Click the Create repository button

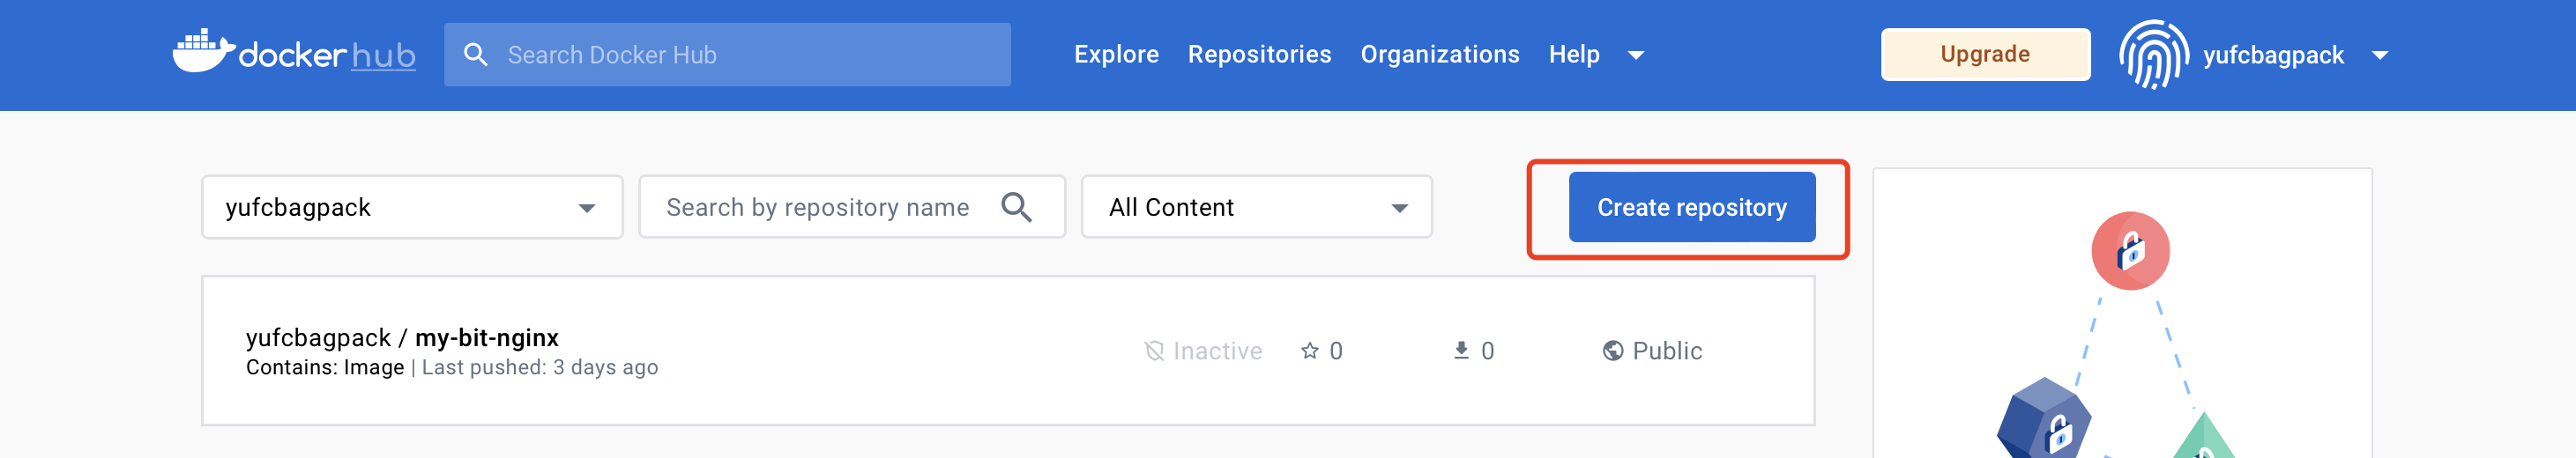[1691, 207]
